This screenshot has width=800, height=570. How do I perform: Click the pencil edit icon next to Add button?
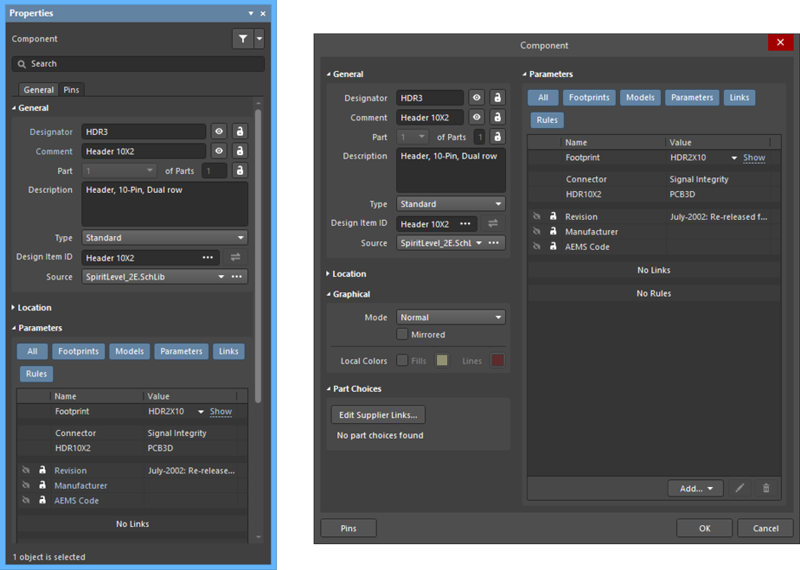point(740,488)
